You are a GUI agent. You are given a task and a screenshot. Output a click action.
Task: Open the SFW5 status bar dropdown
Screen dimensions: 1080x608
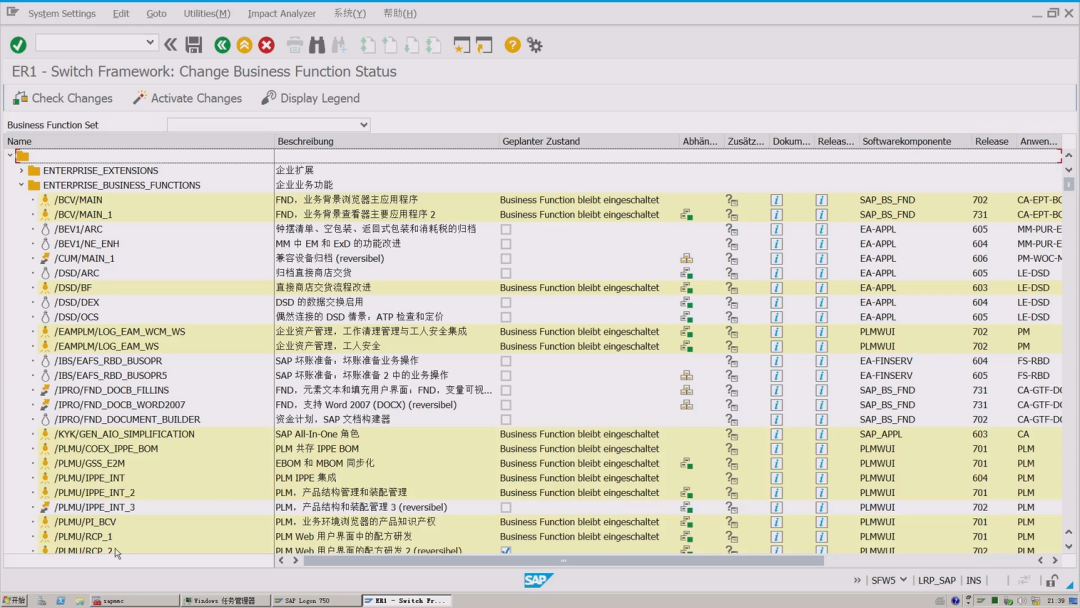[x=903, y=580]
